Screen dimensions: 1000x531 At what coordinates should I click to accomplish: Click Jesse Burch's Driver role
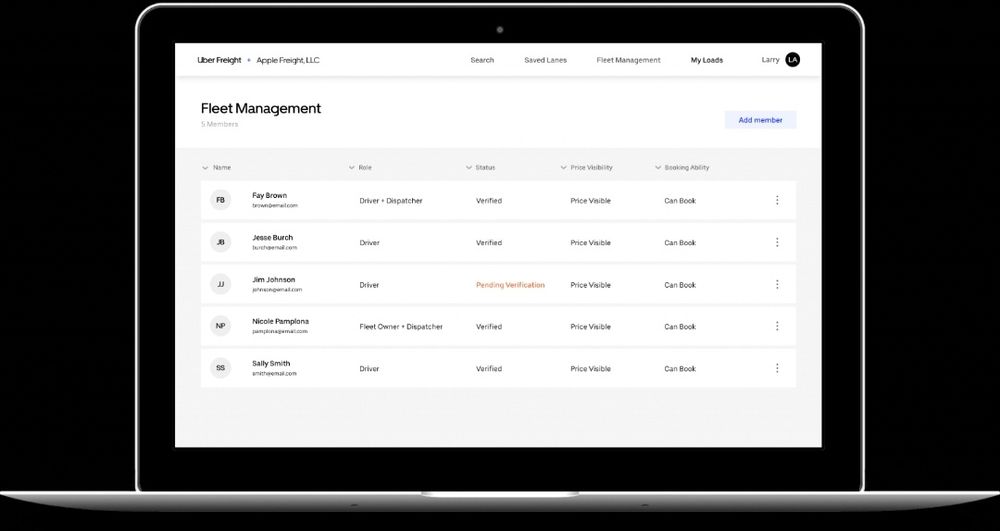(x=369, y=243)
